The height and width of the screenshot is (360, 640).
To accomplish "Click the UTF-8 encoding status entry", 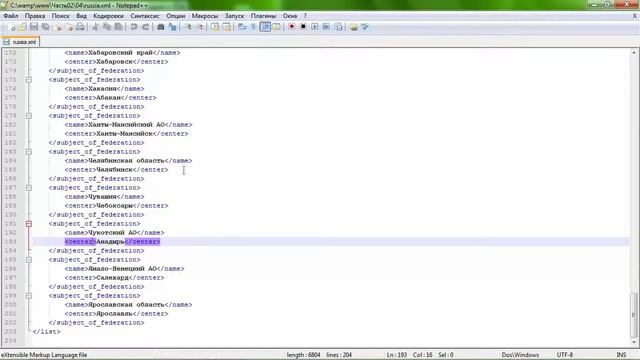I will pyautogui.click(x=564, y=355).
